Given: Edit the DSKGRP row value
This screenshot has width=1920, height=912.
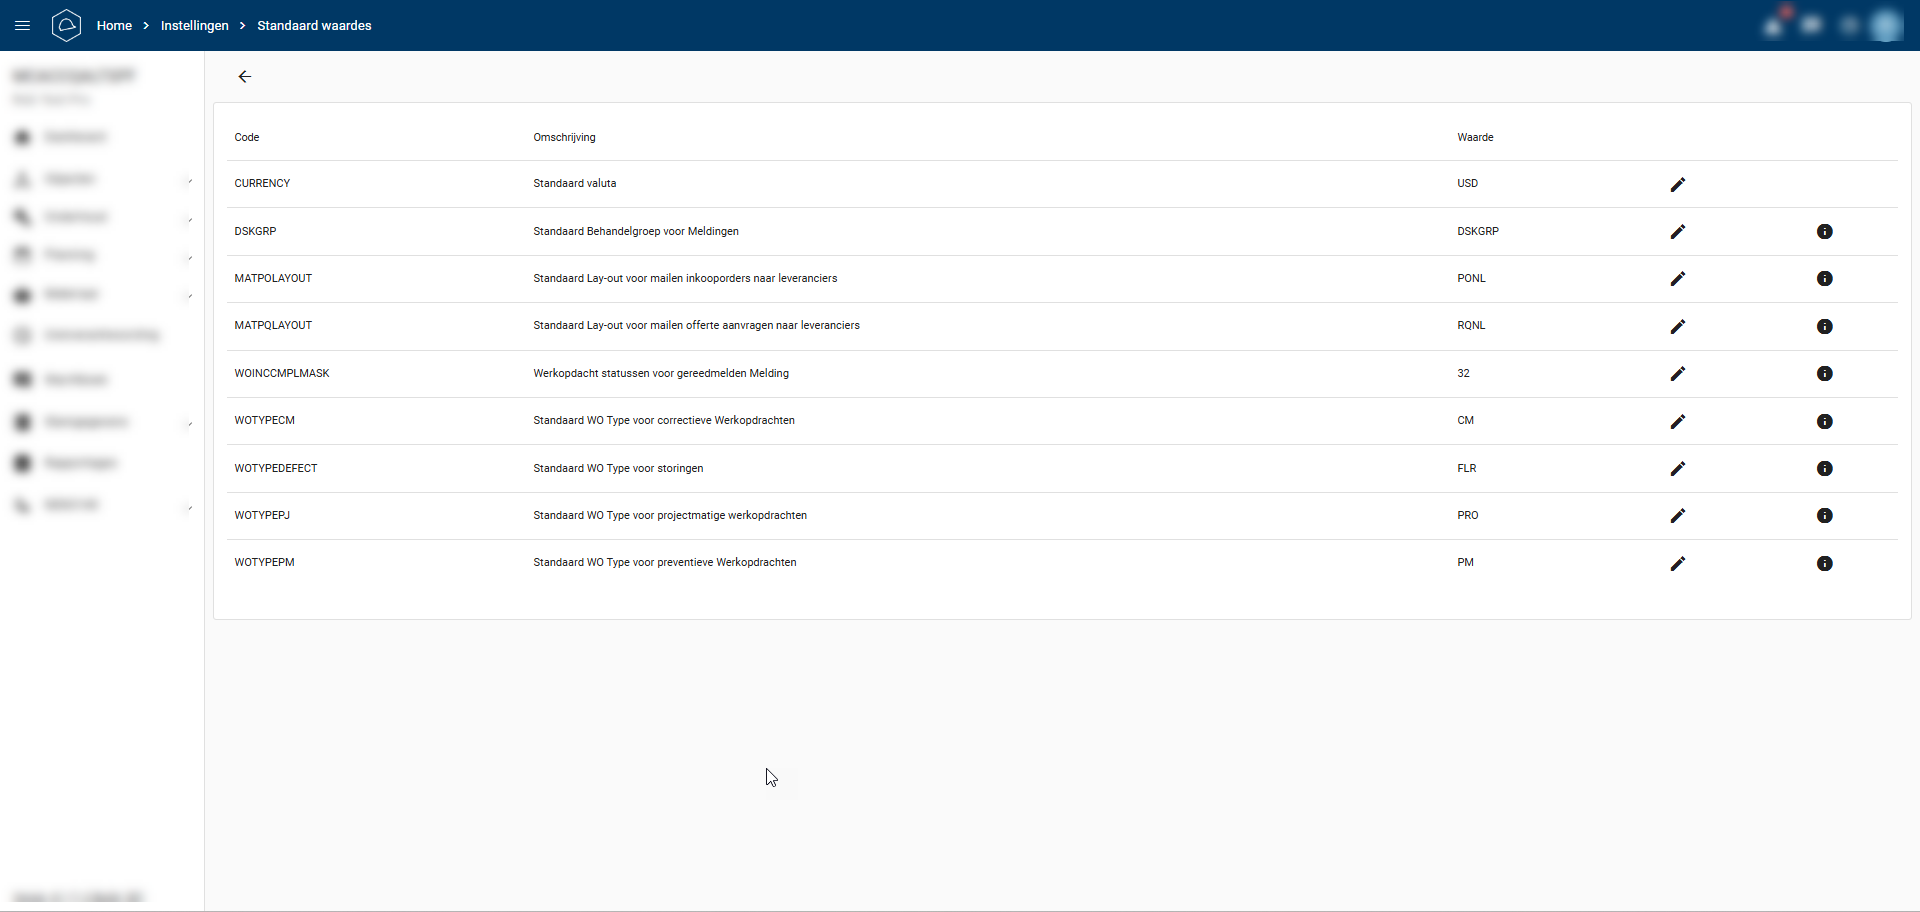Looking at the screenshot, I should pyautogui.click(x=1677, y=232).
